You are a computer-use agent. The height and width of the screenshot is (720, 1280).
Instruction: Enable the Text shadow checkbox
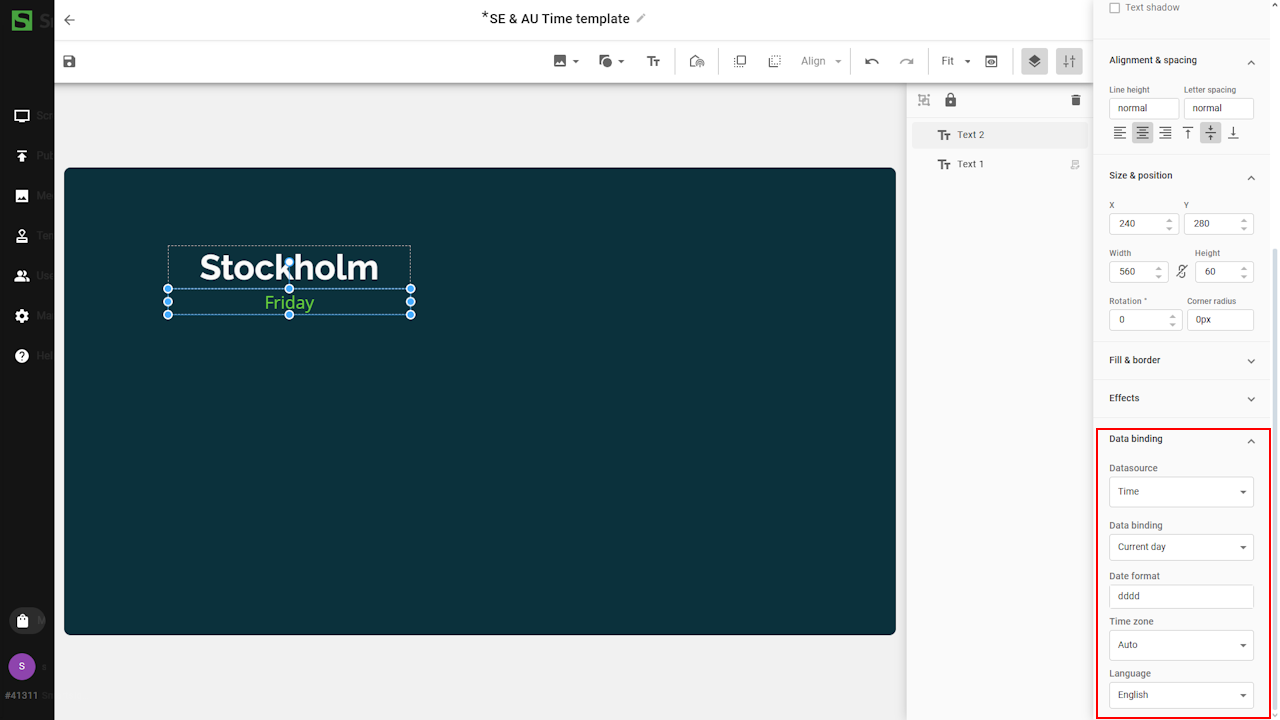click(1115, 8)
